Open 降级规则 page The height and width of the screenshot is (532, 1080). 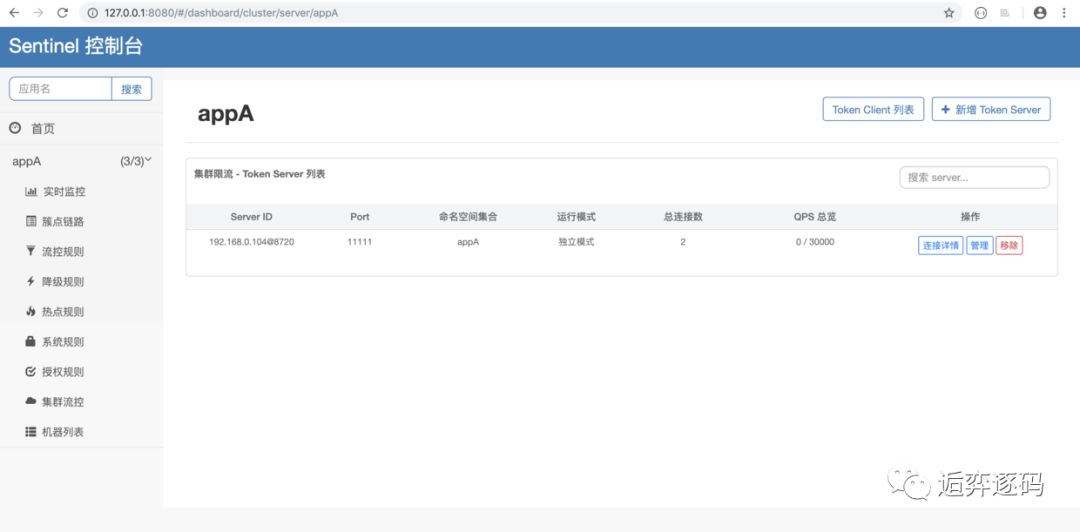(63, 282)
